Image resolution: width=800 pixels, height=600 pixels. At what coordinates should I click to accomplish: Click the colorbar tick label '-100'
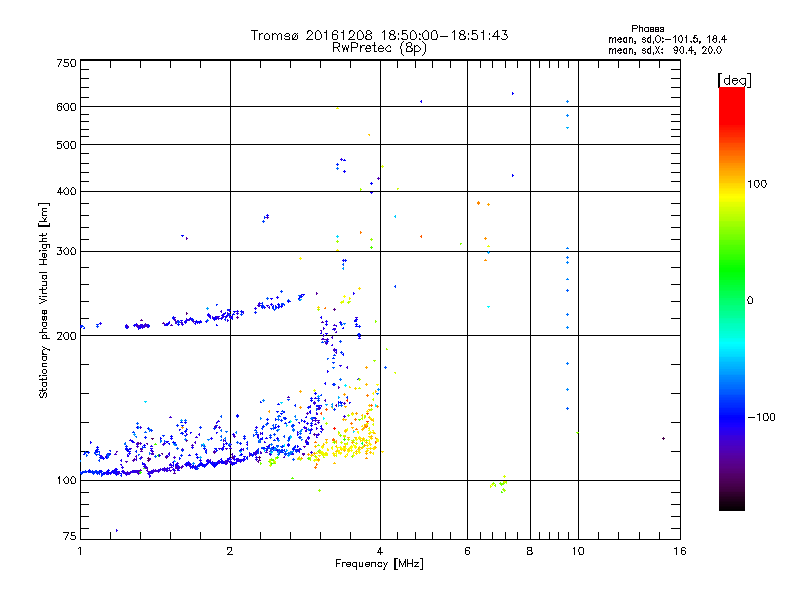pyautogui.click(x=761, y=417)
